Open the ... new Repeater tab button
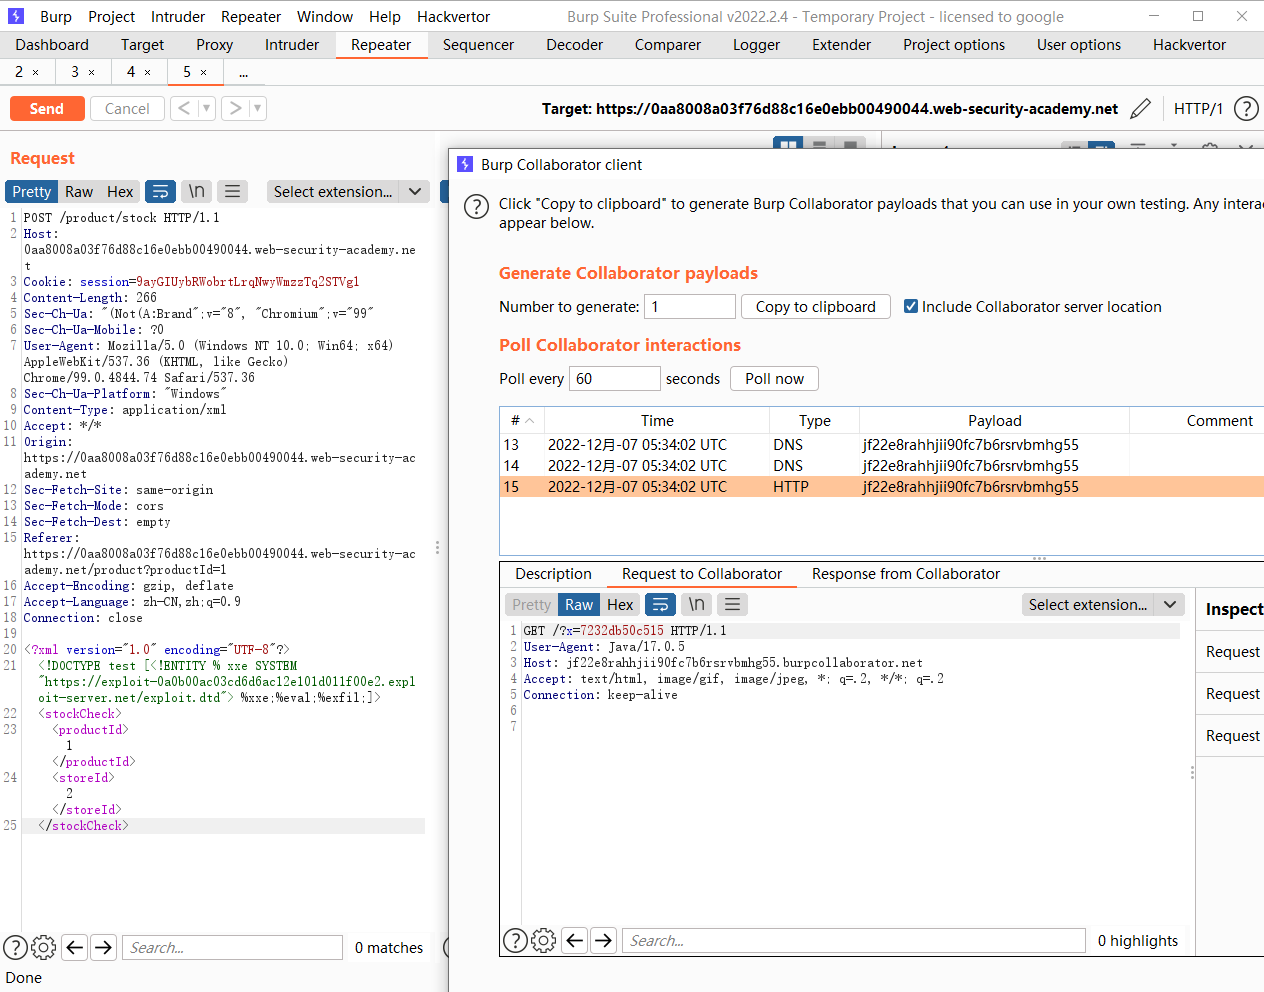The image size is (1264, 992). (x=242, y=72)
